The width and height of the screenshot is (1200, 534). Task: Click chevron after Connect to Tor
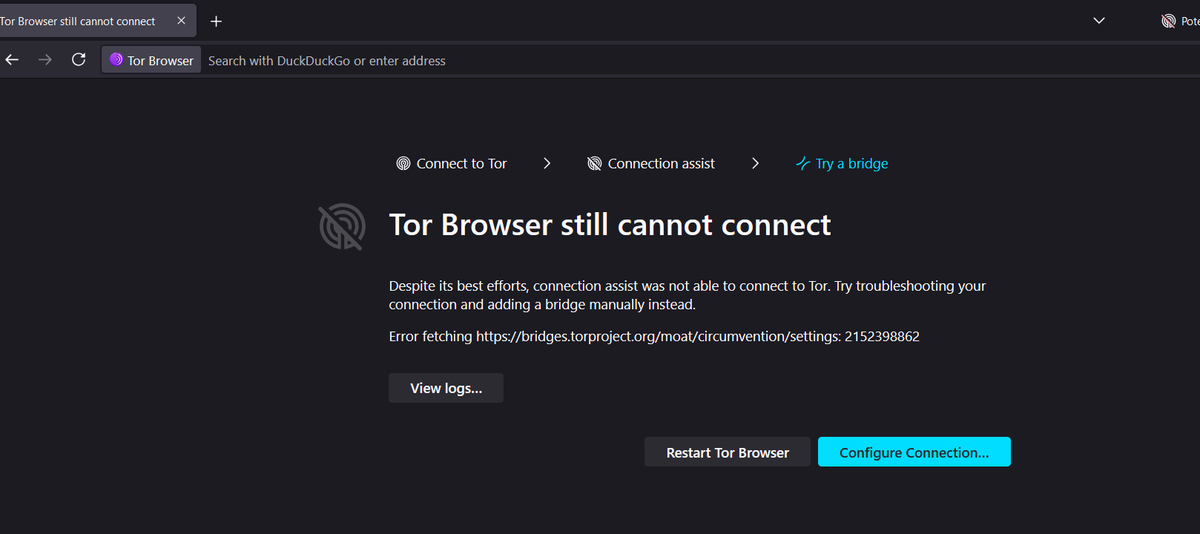[547, 163]
